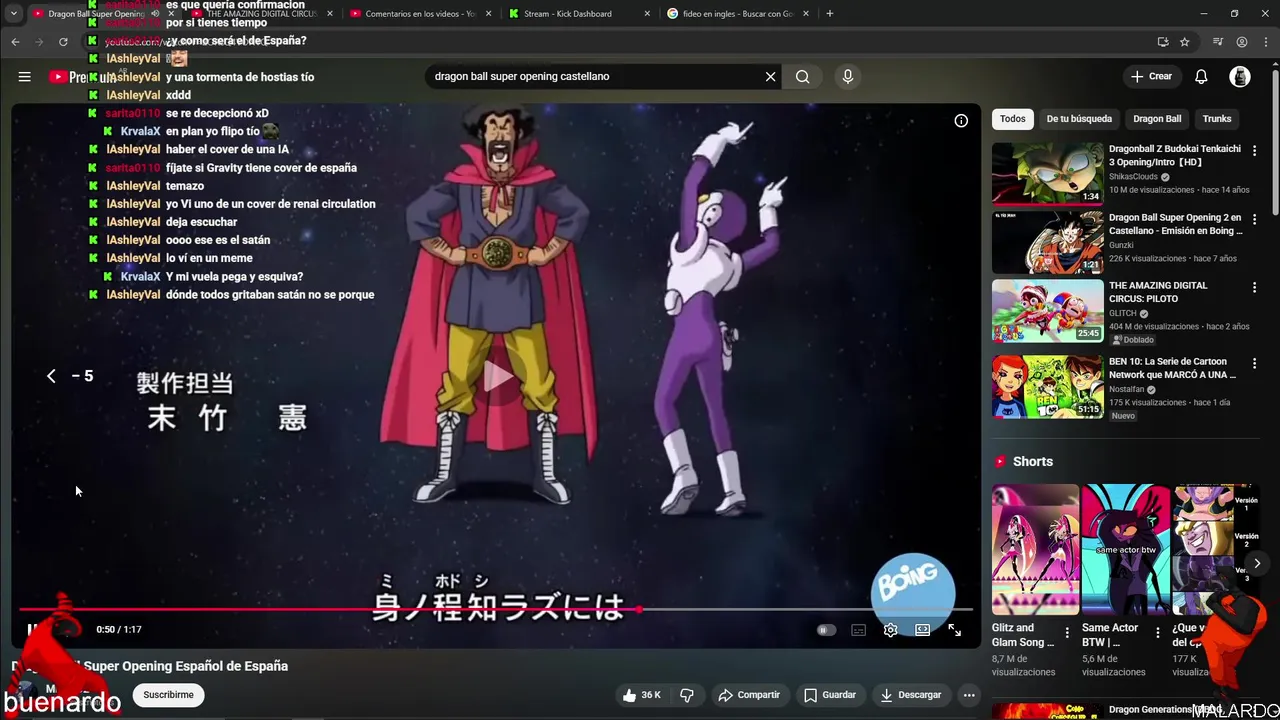The height and width of the screenshot is (720, 1280).
Task: Switch to THE AMAZING DIGITAL CIRCUS tab
Action: click(x=261, y=14)
